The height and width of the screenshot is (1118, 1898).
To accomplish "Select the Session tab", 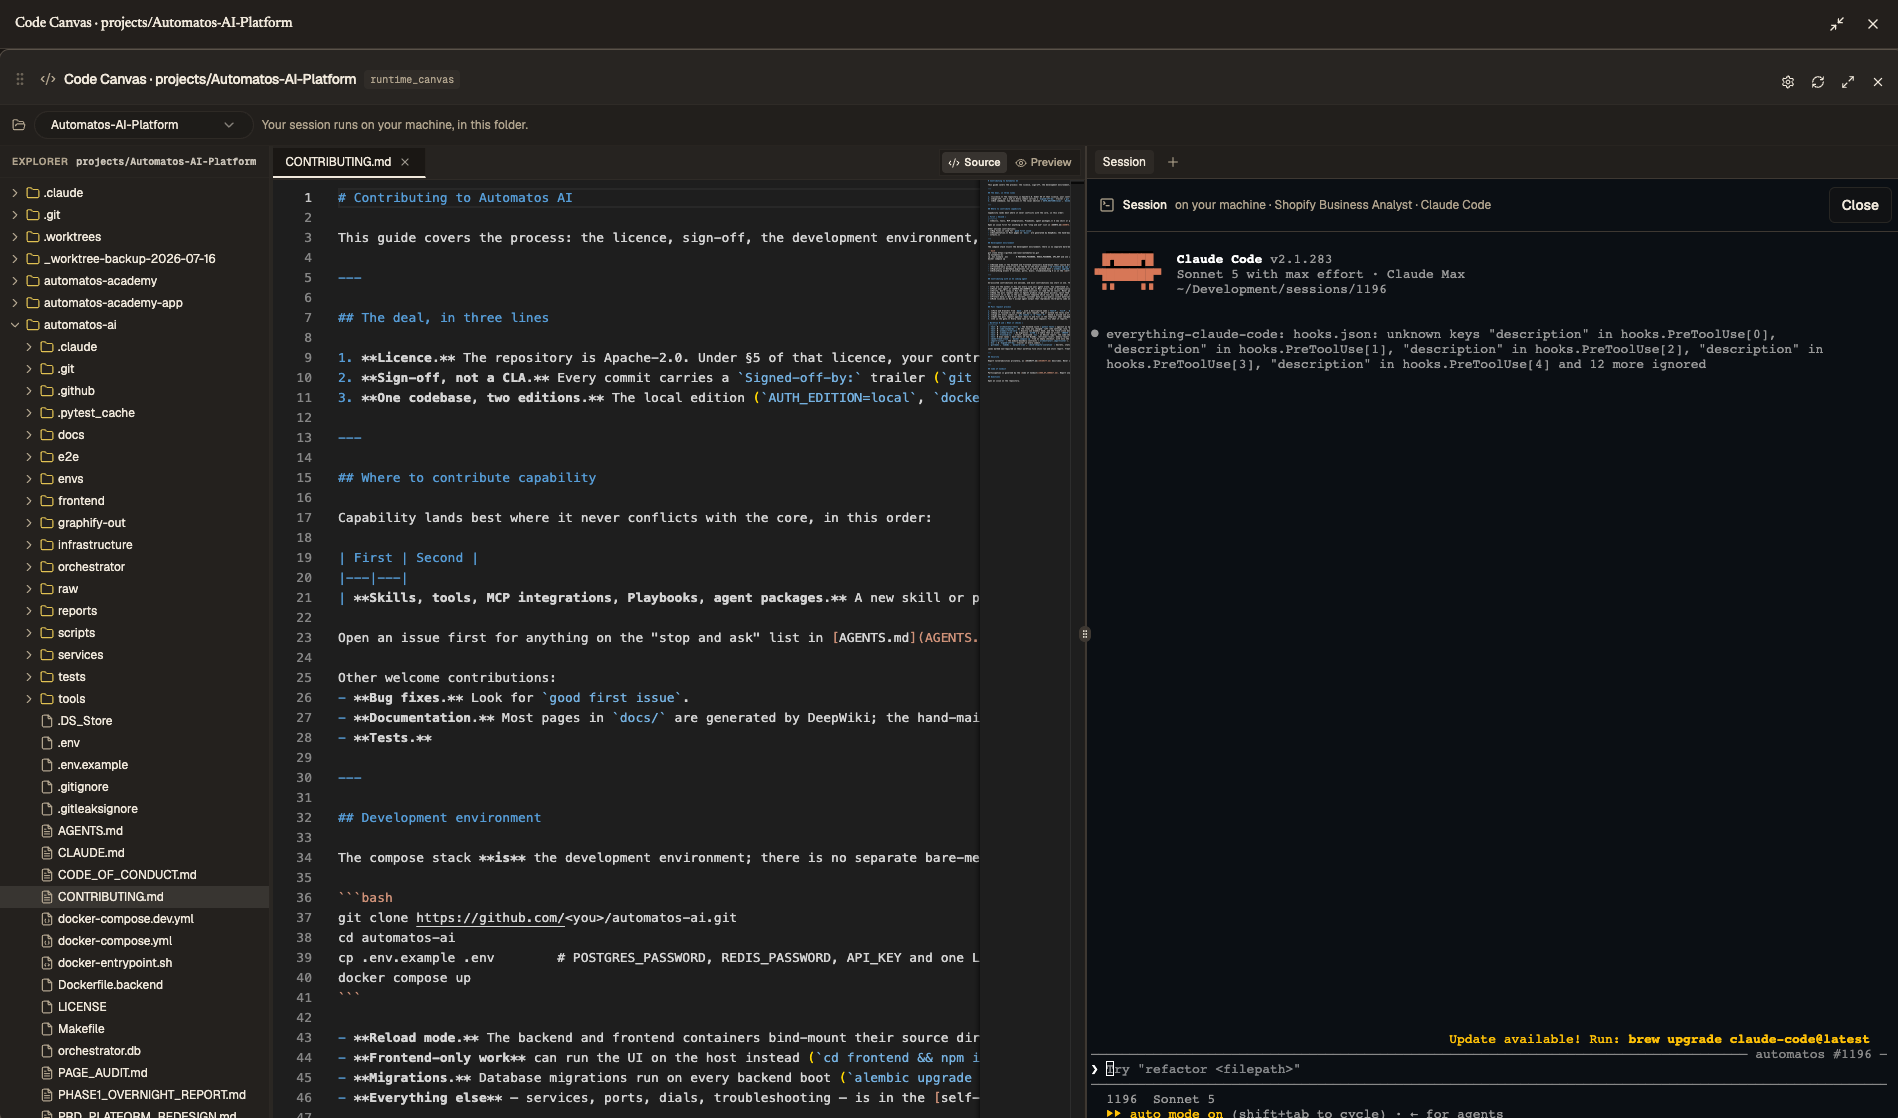I will coord(1124,162).
